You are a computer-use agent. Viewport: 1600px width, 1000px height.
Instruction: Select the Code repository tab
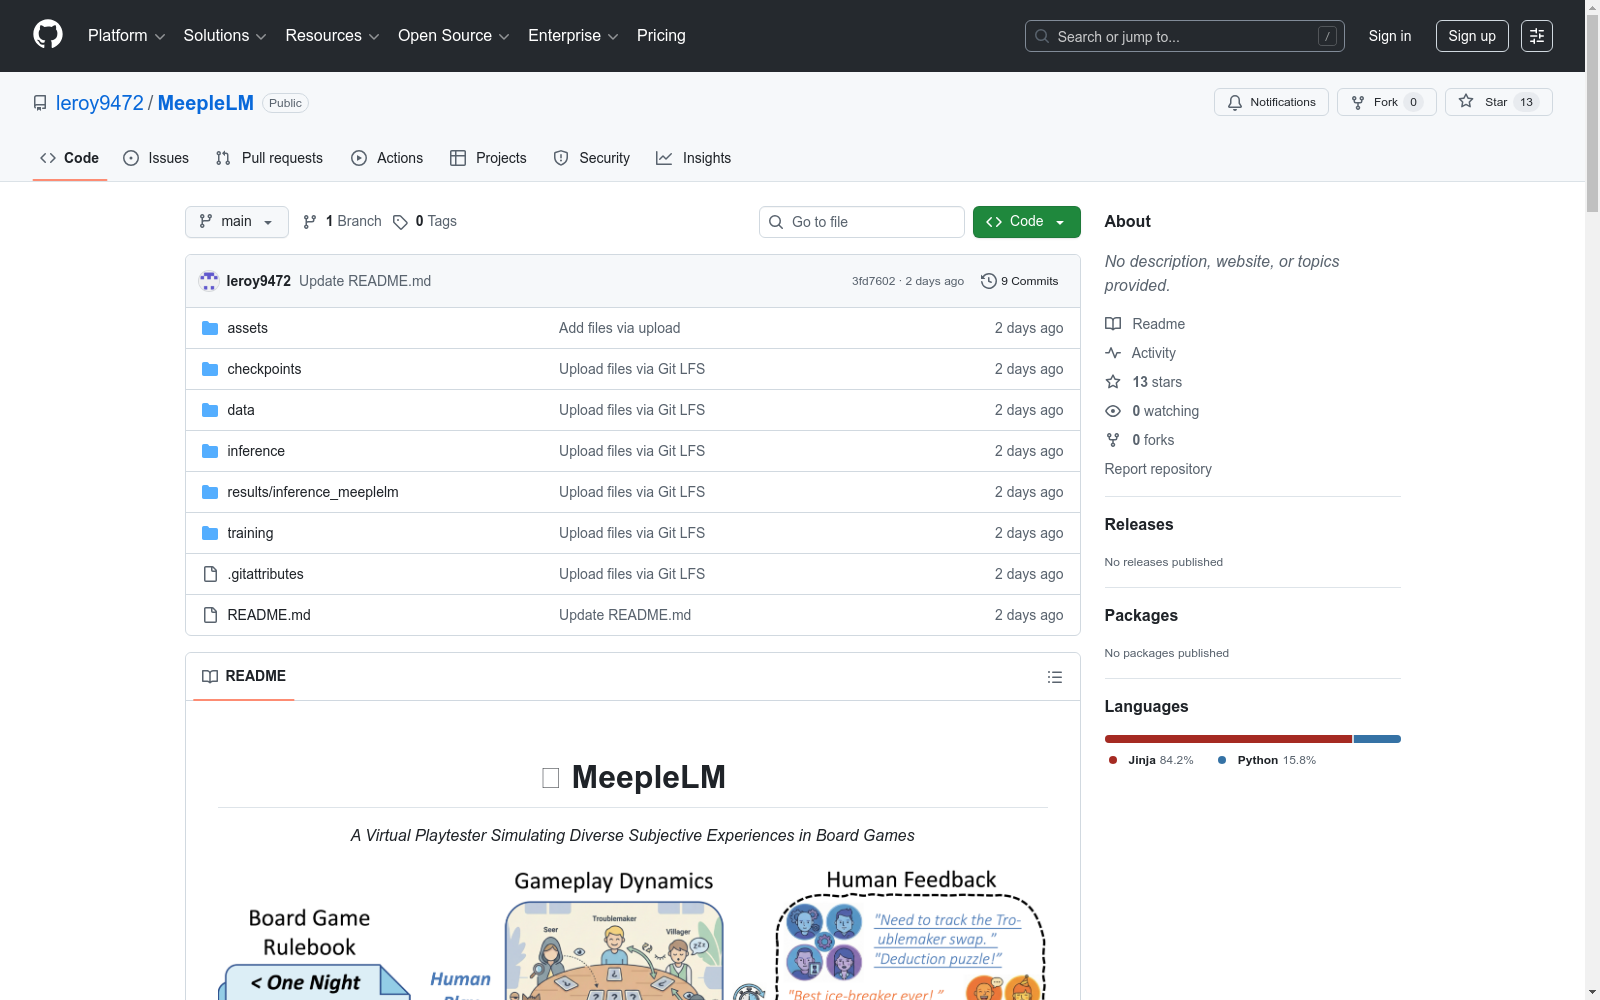click(x=70, y=158)
